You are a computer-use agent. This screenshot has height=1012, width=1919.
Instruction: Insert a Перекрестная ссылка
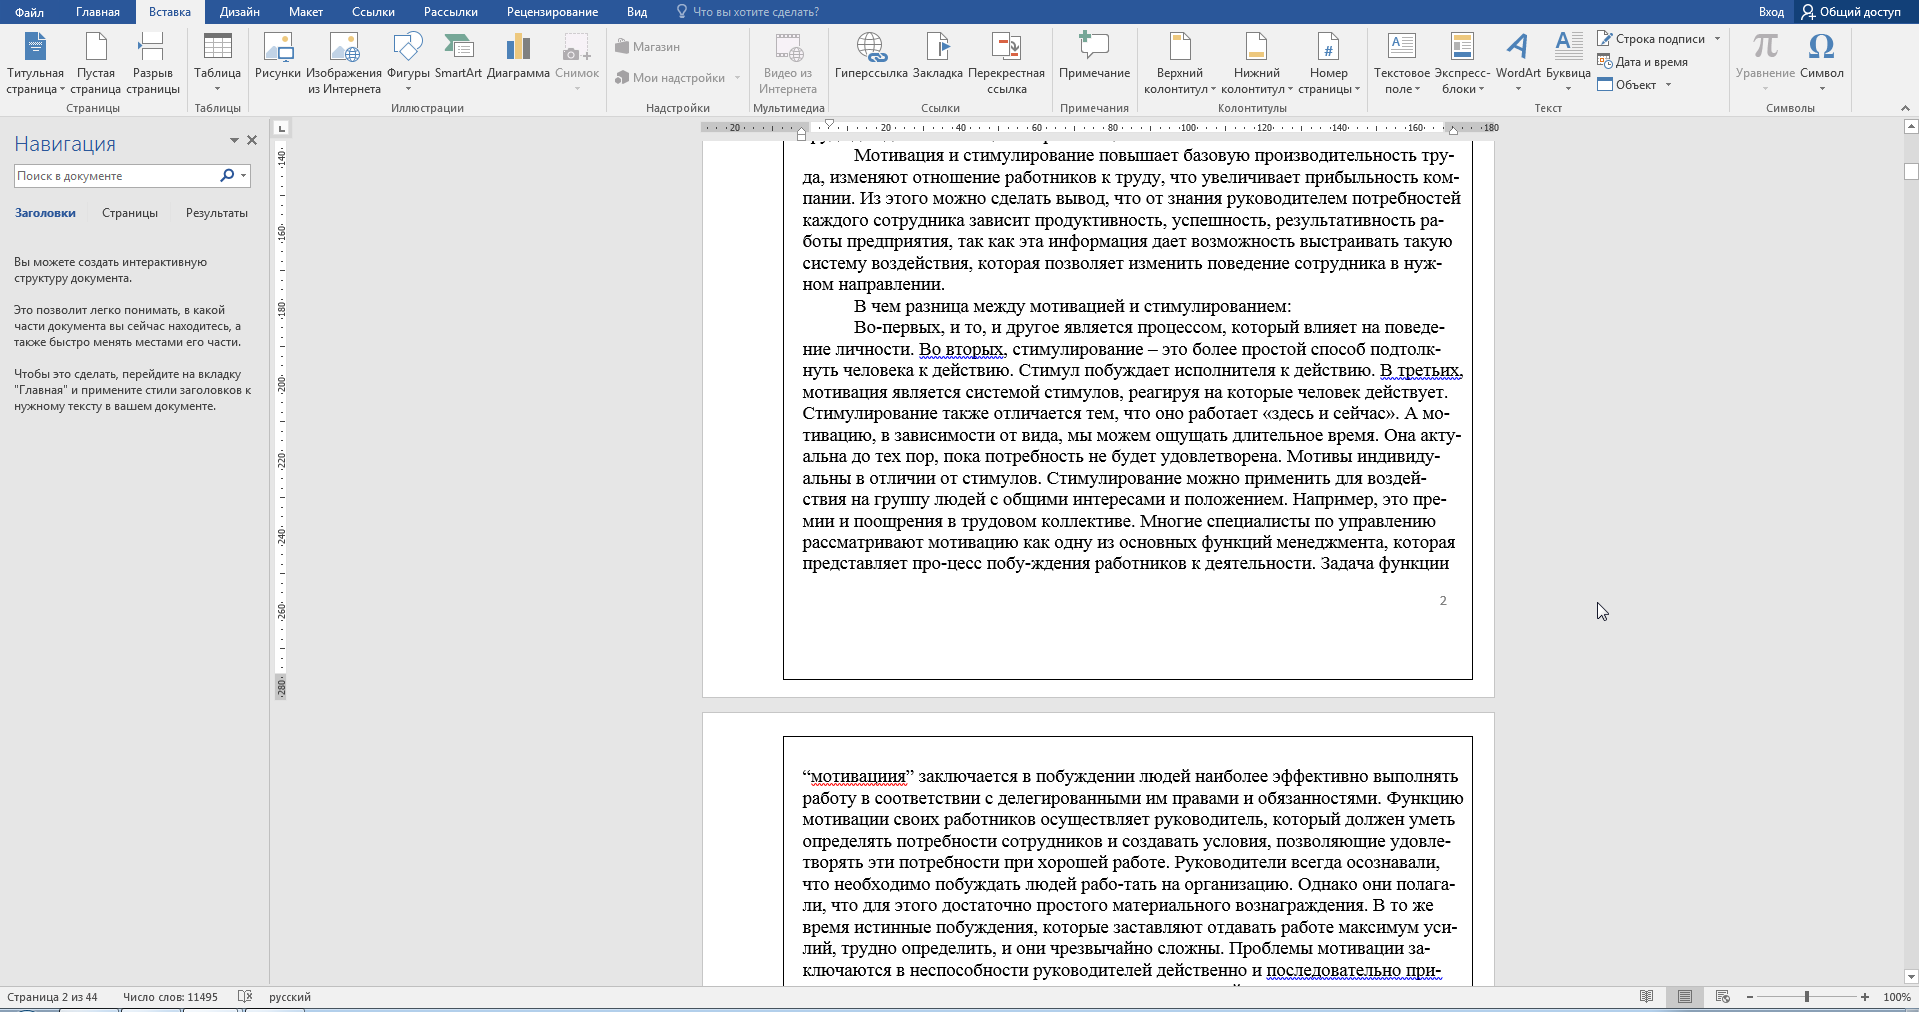click(1006, 63)
